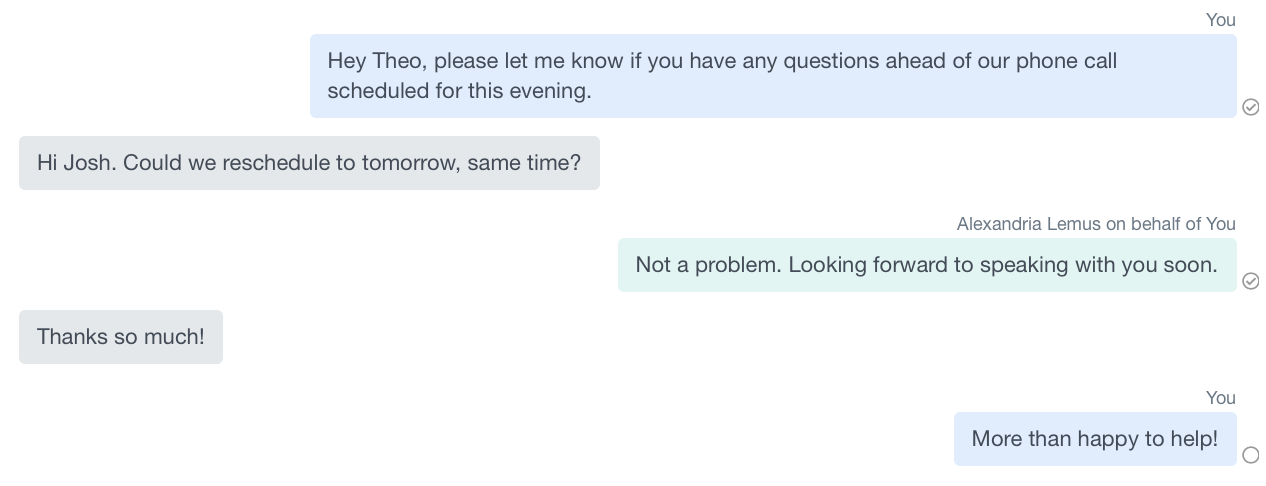1266x486 pixels.
Task: Select the More than happy to help! bubble
Action: (1095, 439)
